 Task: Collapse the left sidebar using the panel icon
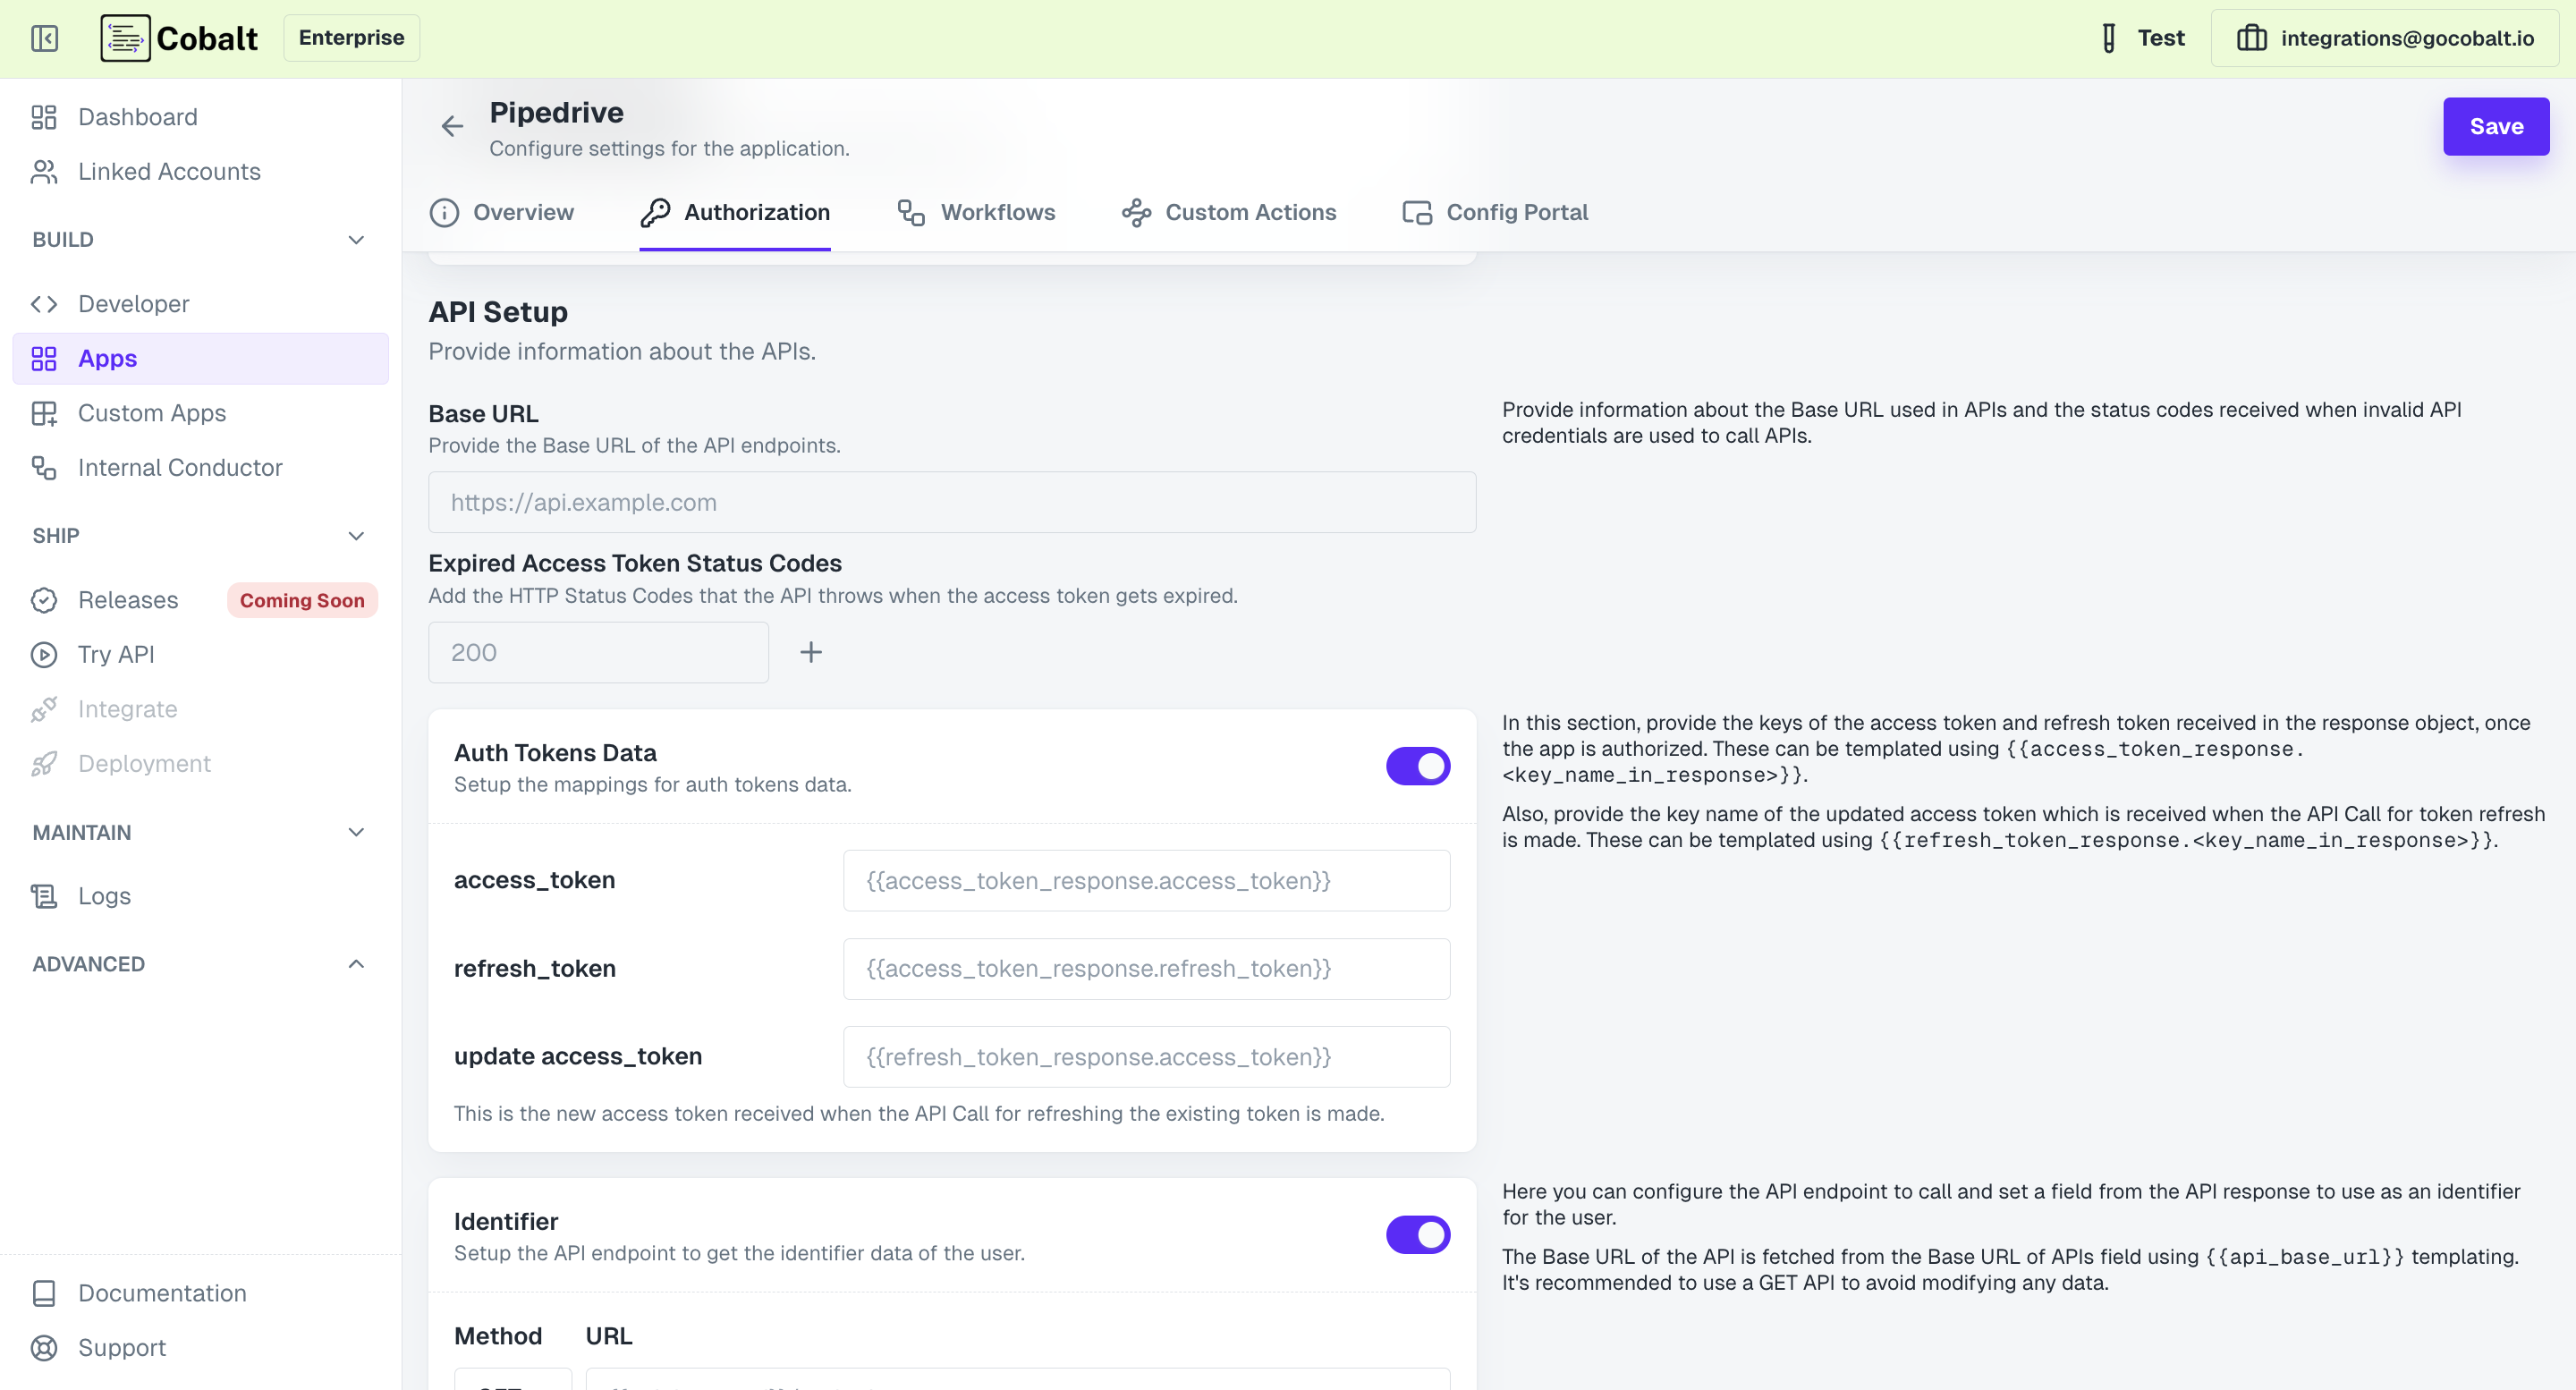point(44,38)
